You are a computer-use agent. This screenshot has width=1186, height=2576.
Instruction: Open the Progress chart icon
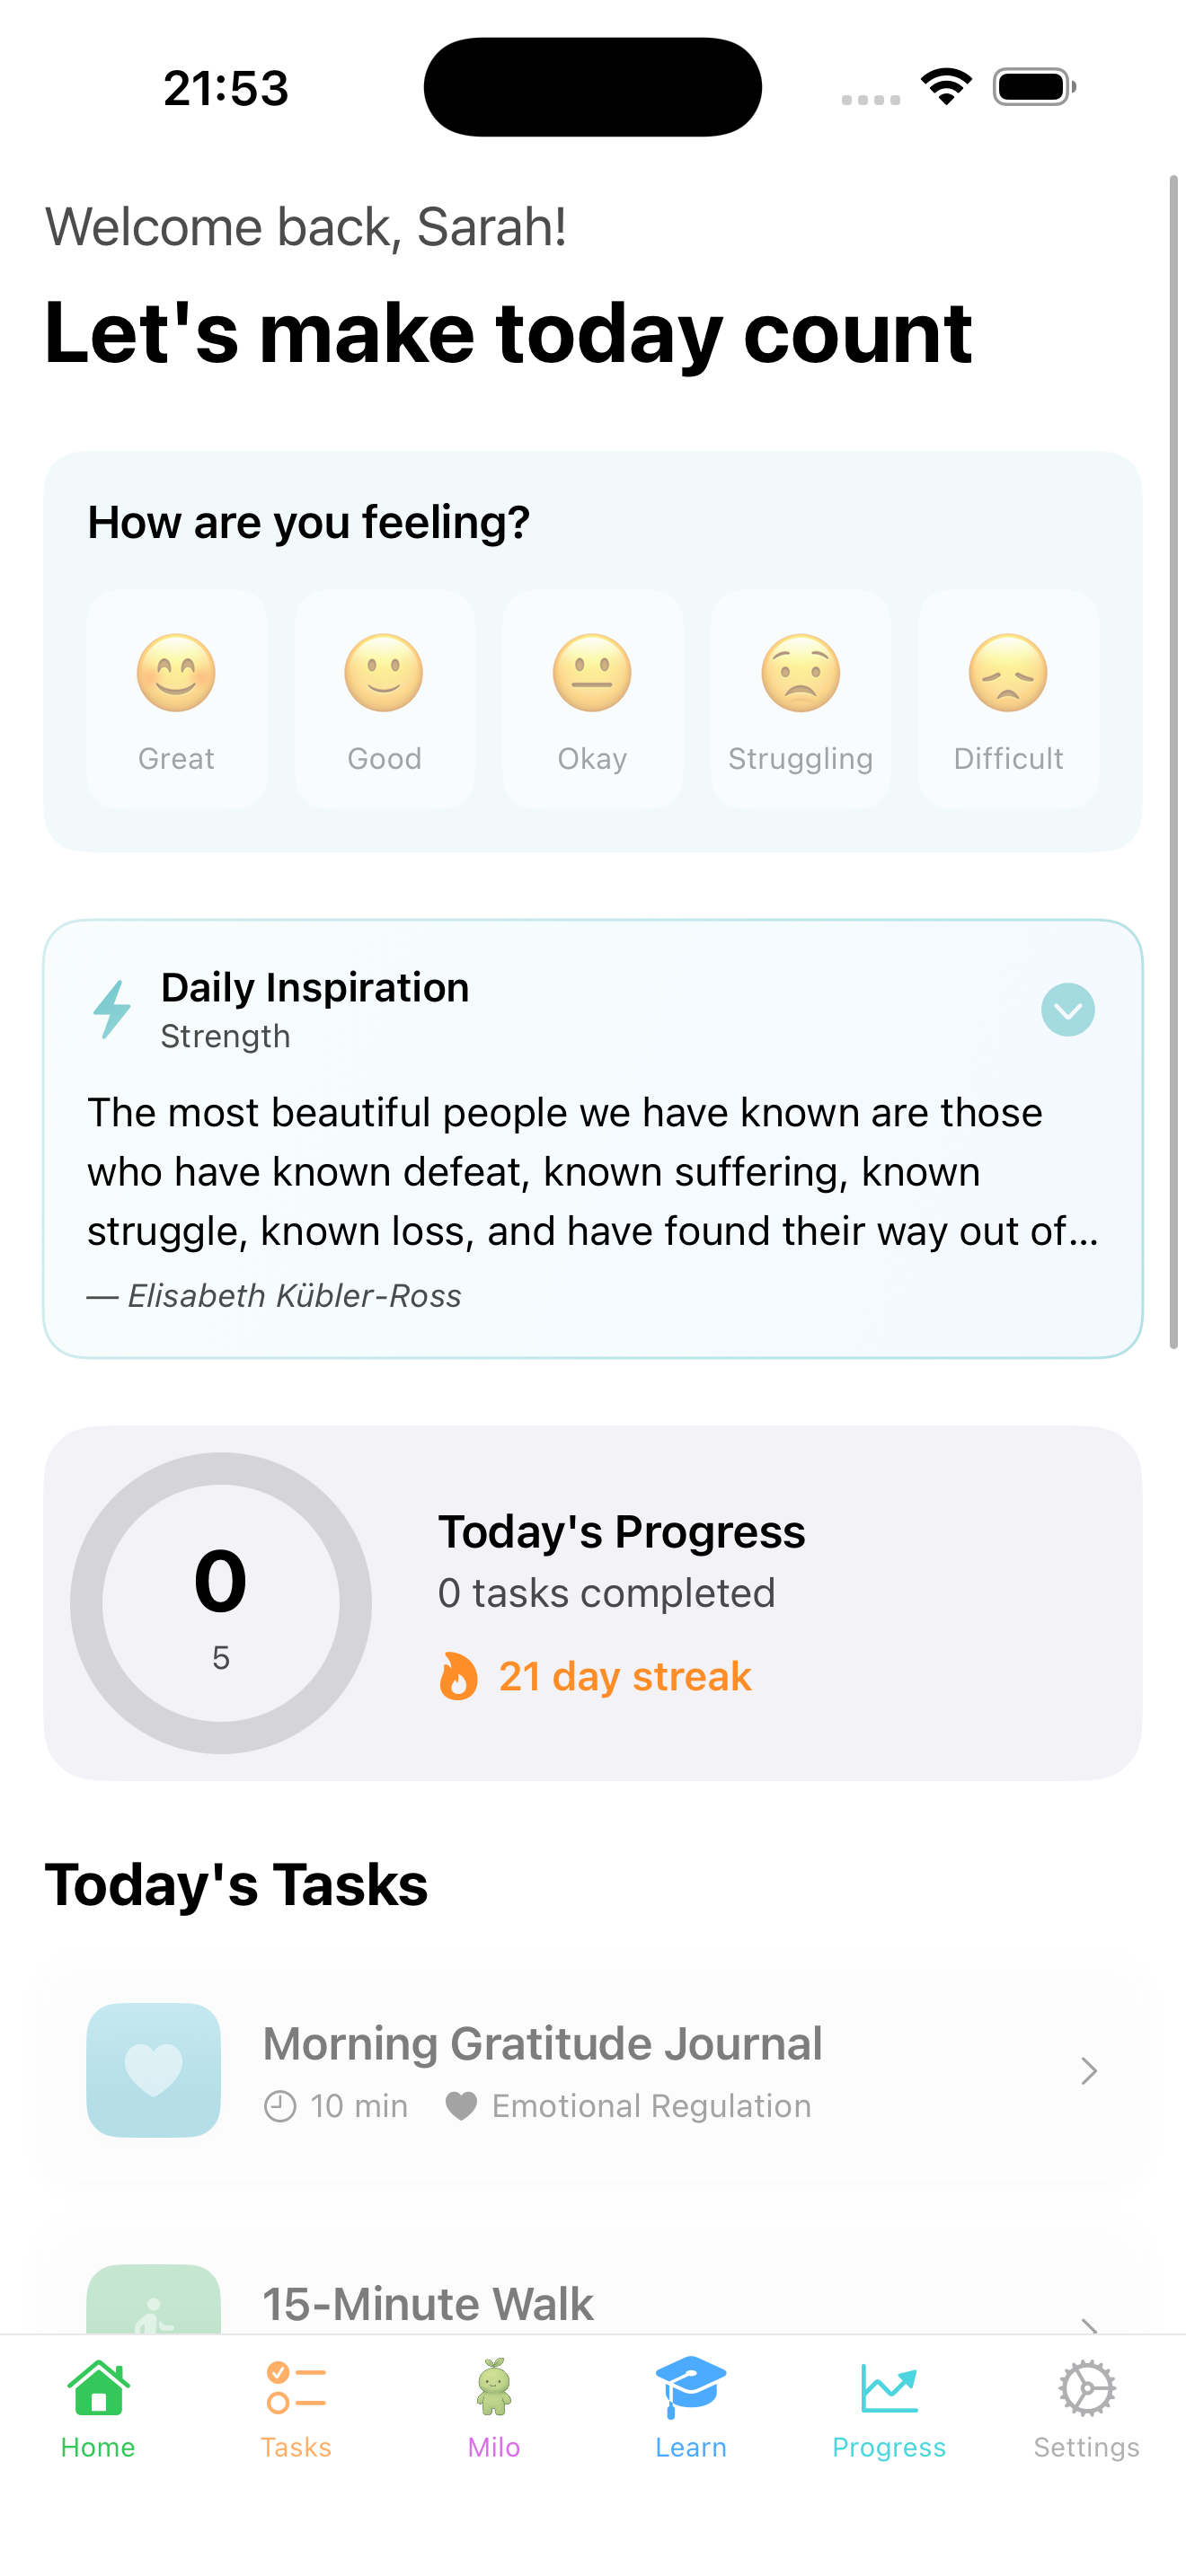888,2390
